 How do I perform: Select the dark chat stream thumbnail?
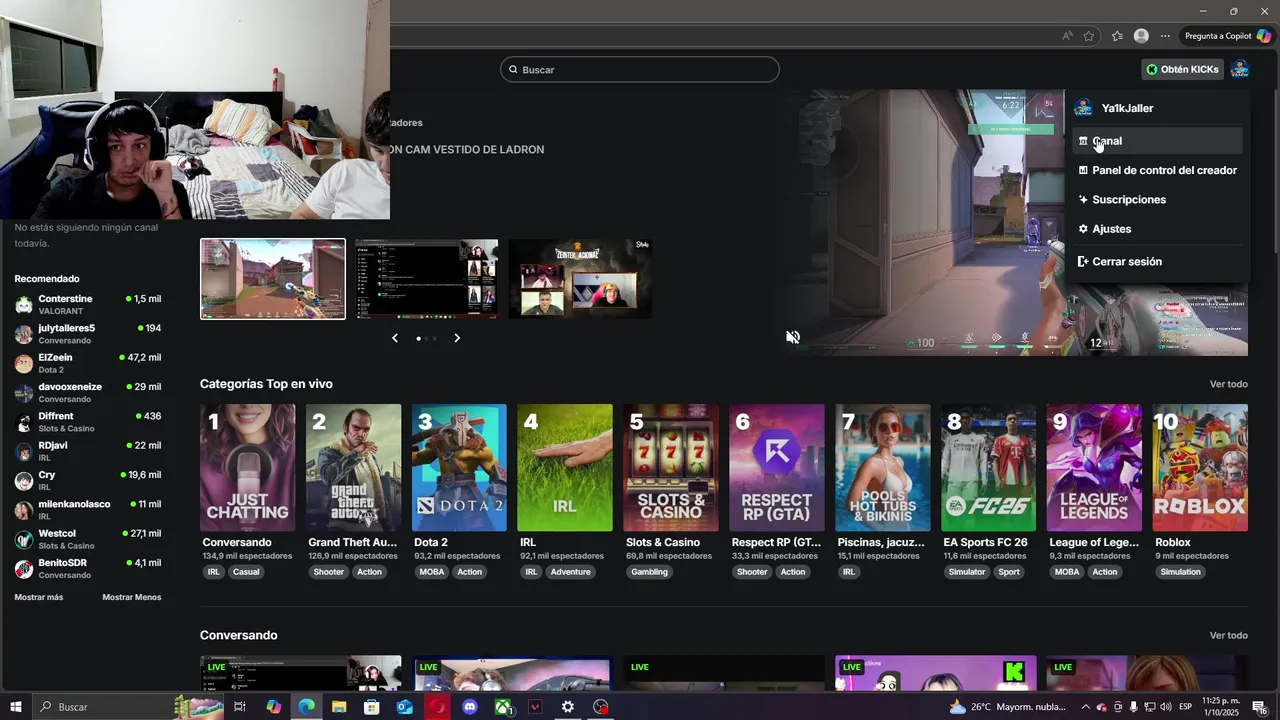(427, 279)
